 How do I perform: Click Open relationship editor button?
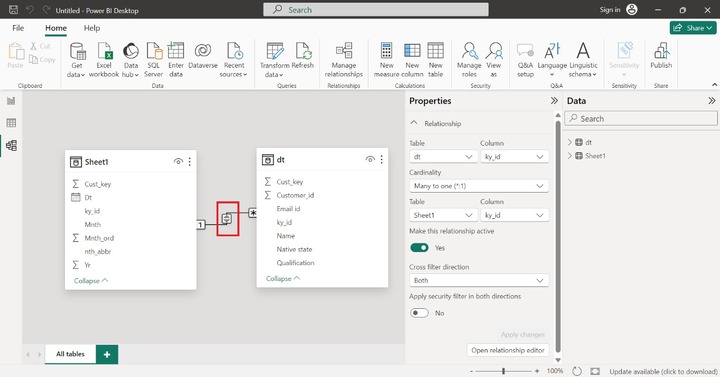pos(508,350)
